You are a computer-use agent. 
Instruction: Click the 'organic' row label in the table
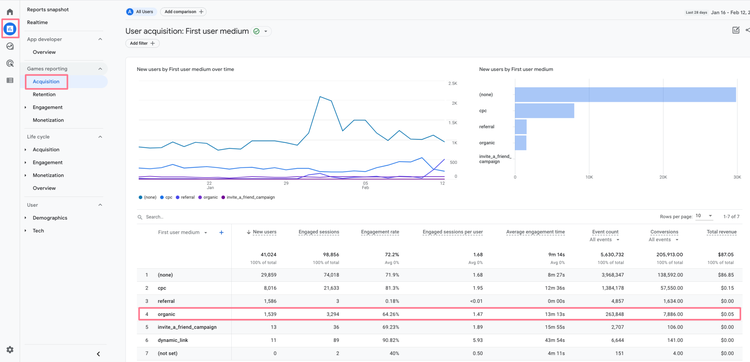click(166, 314)
